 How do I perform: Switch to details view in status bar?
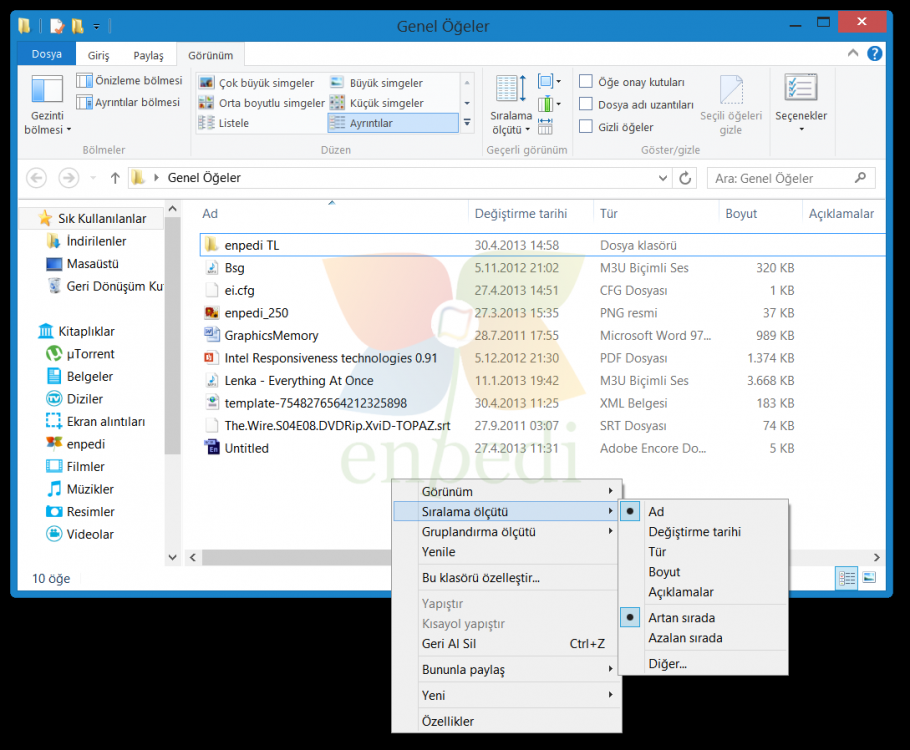[x=847, y=578]
